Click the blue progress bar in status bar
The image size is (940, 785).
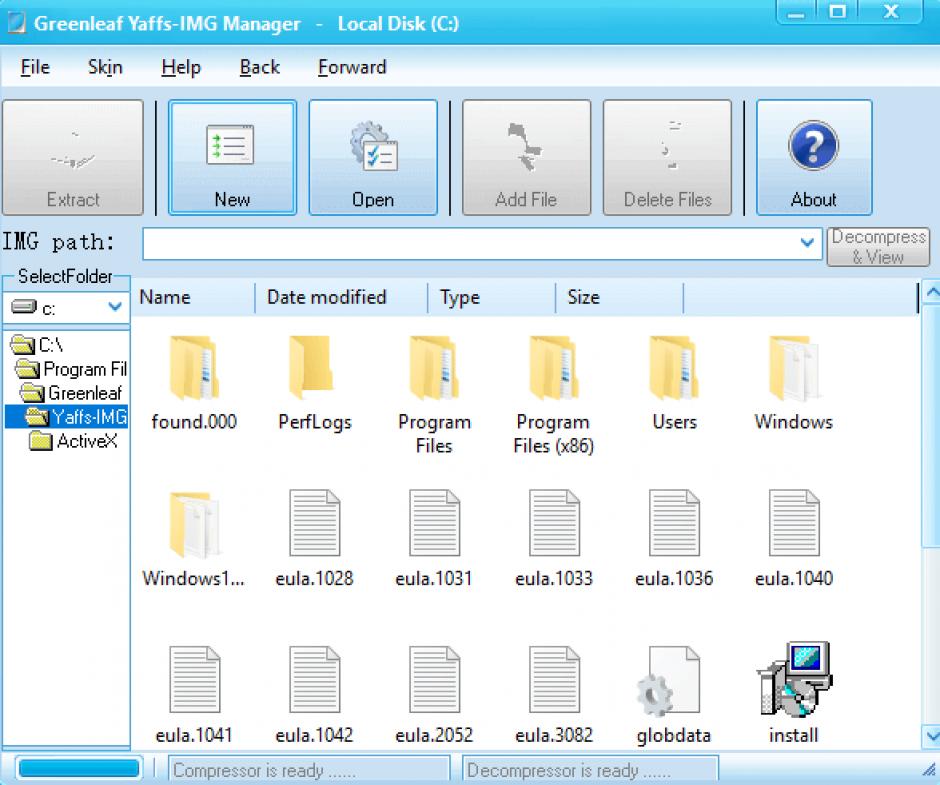pos(79,768)
